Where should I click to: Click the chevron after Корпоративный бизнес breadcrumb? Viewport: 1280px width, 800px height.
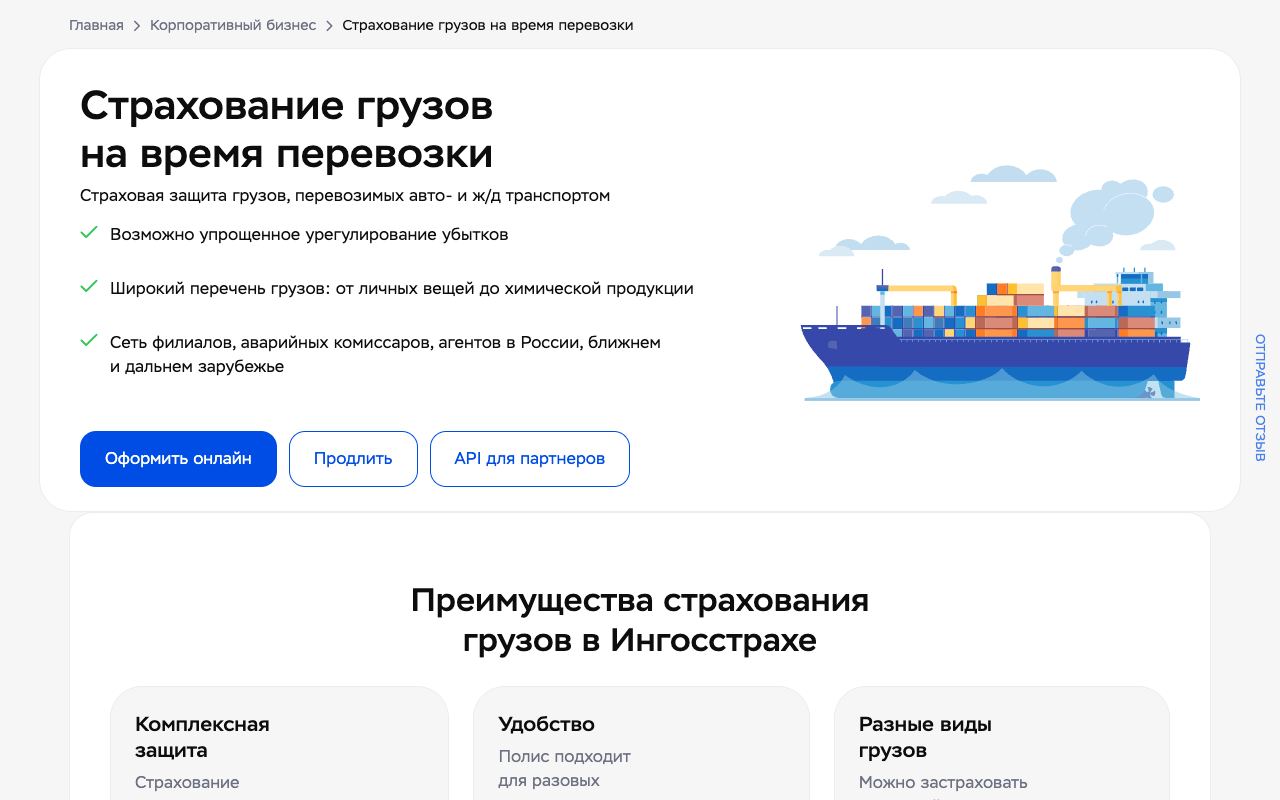[x=329, y=26]
